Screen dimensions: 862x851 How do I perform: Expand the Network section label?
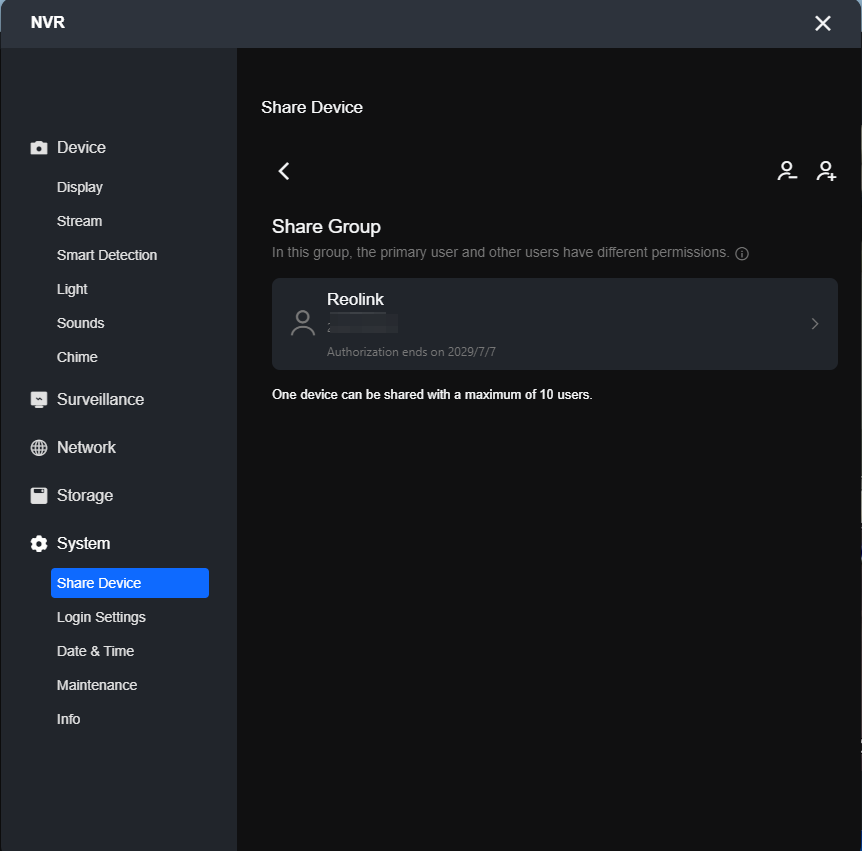(86, 447)
